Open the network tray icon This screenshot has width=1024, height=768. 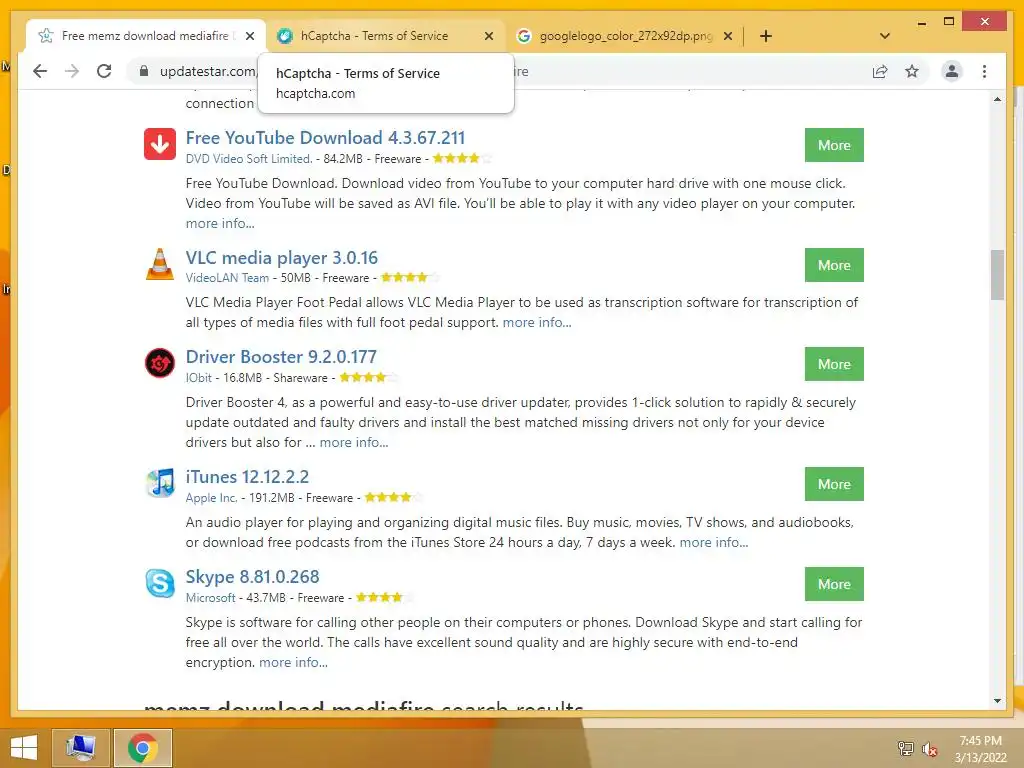coord(905,748)
